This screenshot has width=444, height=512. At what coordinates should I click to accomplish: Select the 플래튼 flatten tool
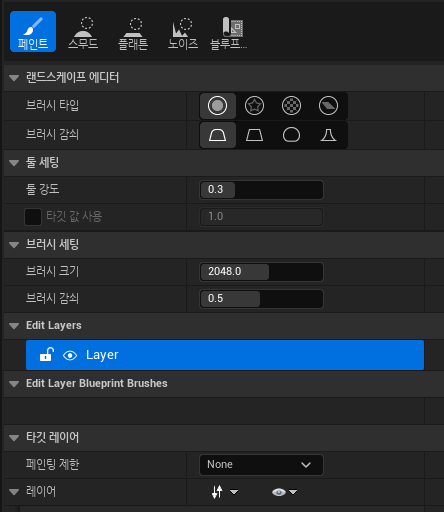point(133,33)
